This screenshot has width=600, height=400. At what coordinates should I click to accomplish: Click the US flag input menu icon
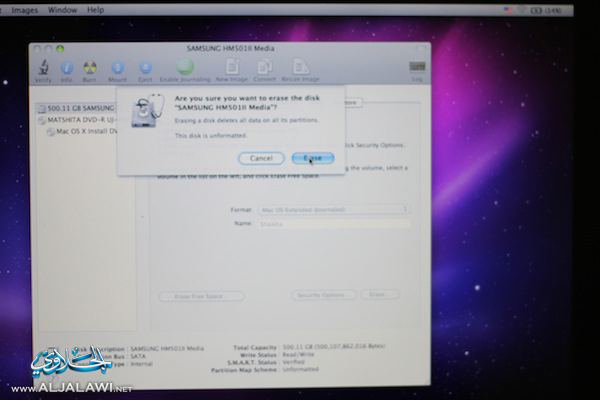508,10
